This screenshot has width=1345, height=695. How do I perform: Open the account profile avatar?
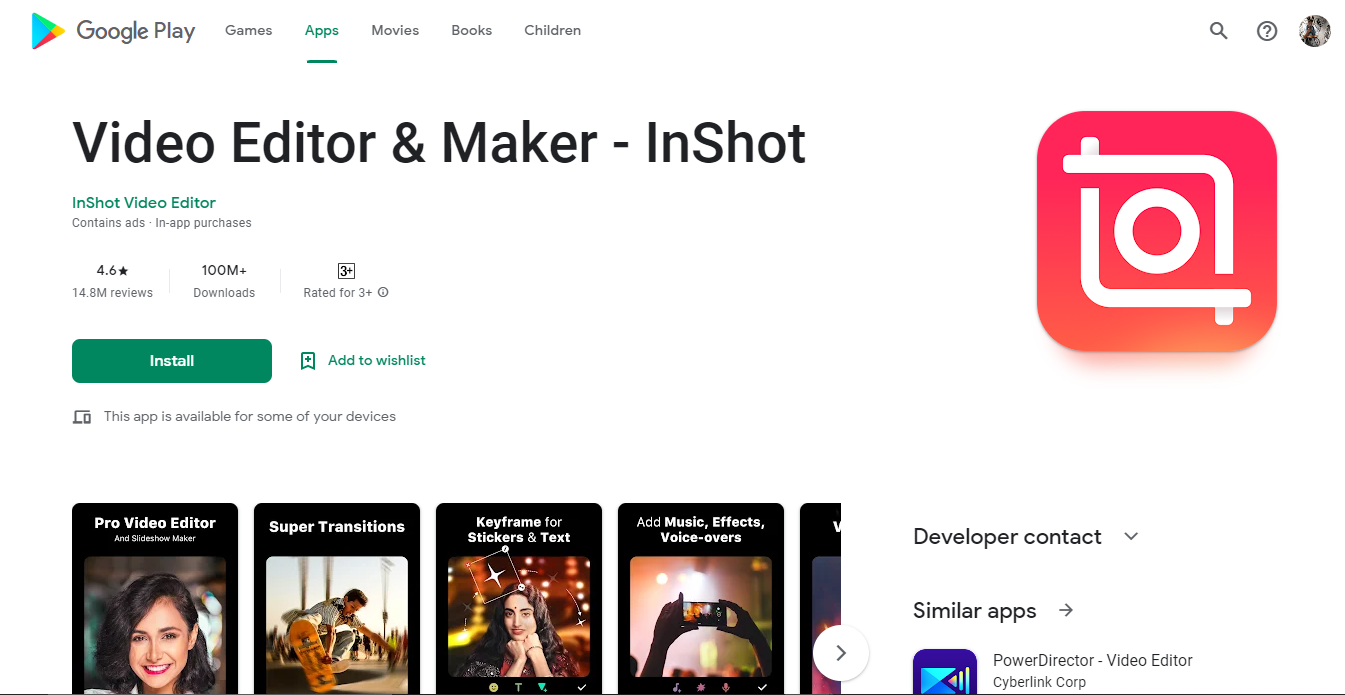1315,31
